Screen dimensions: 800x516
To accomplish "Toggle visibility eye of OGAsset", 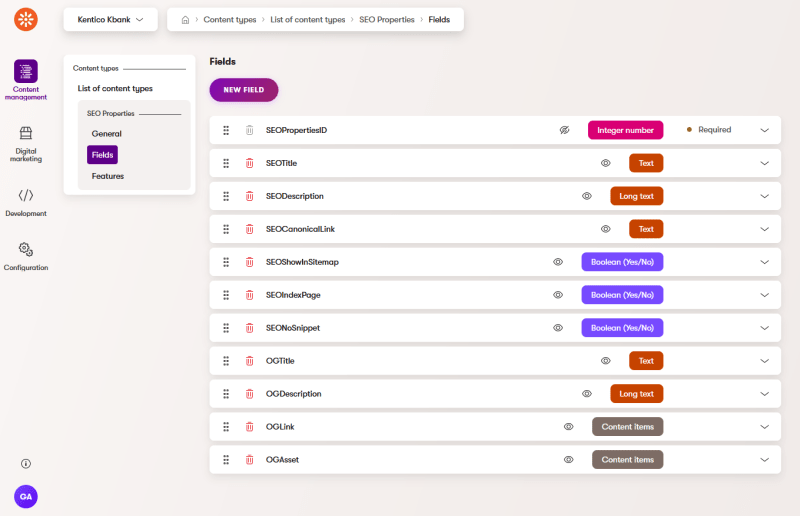I will 568,460.
